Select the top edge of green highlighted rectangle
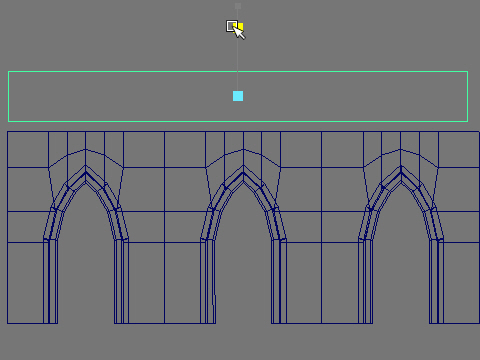The image size is (480, 360). [238, 71]
